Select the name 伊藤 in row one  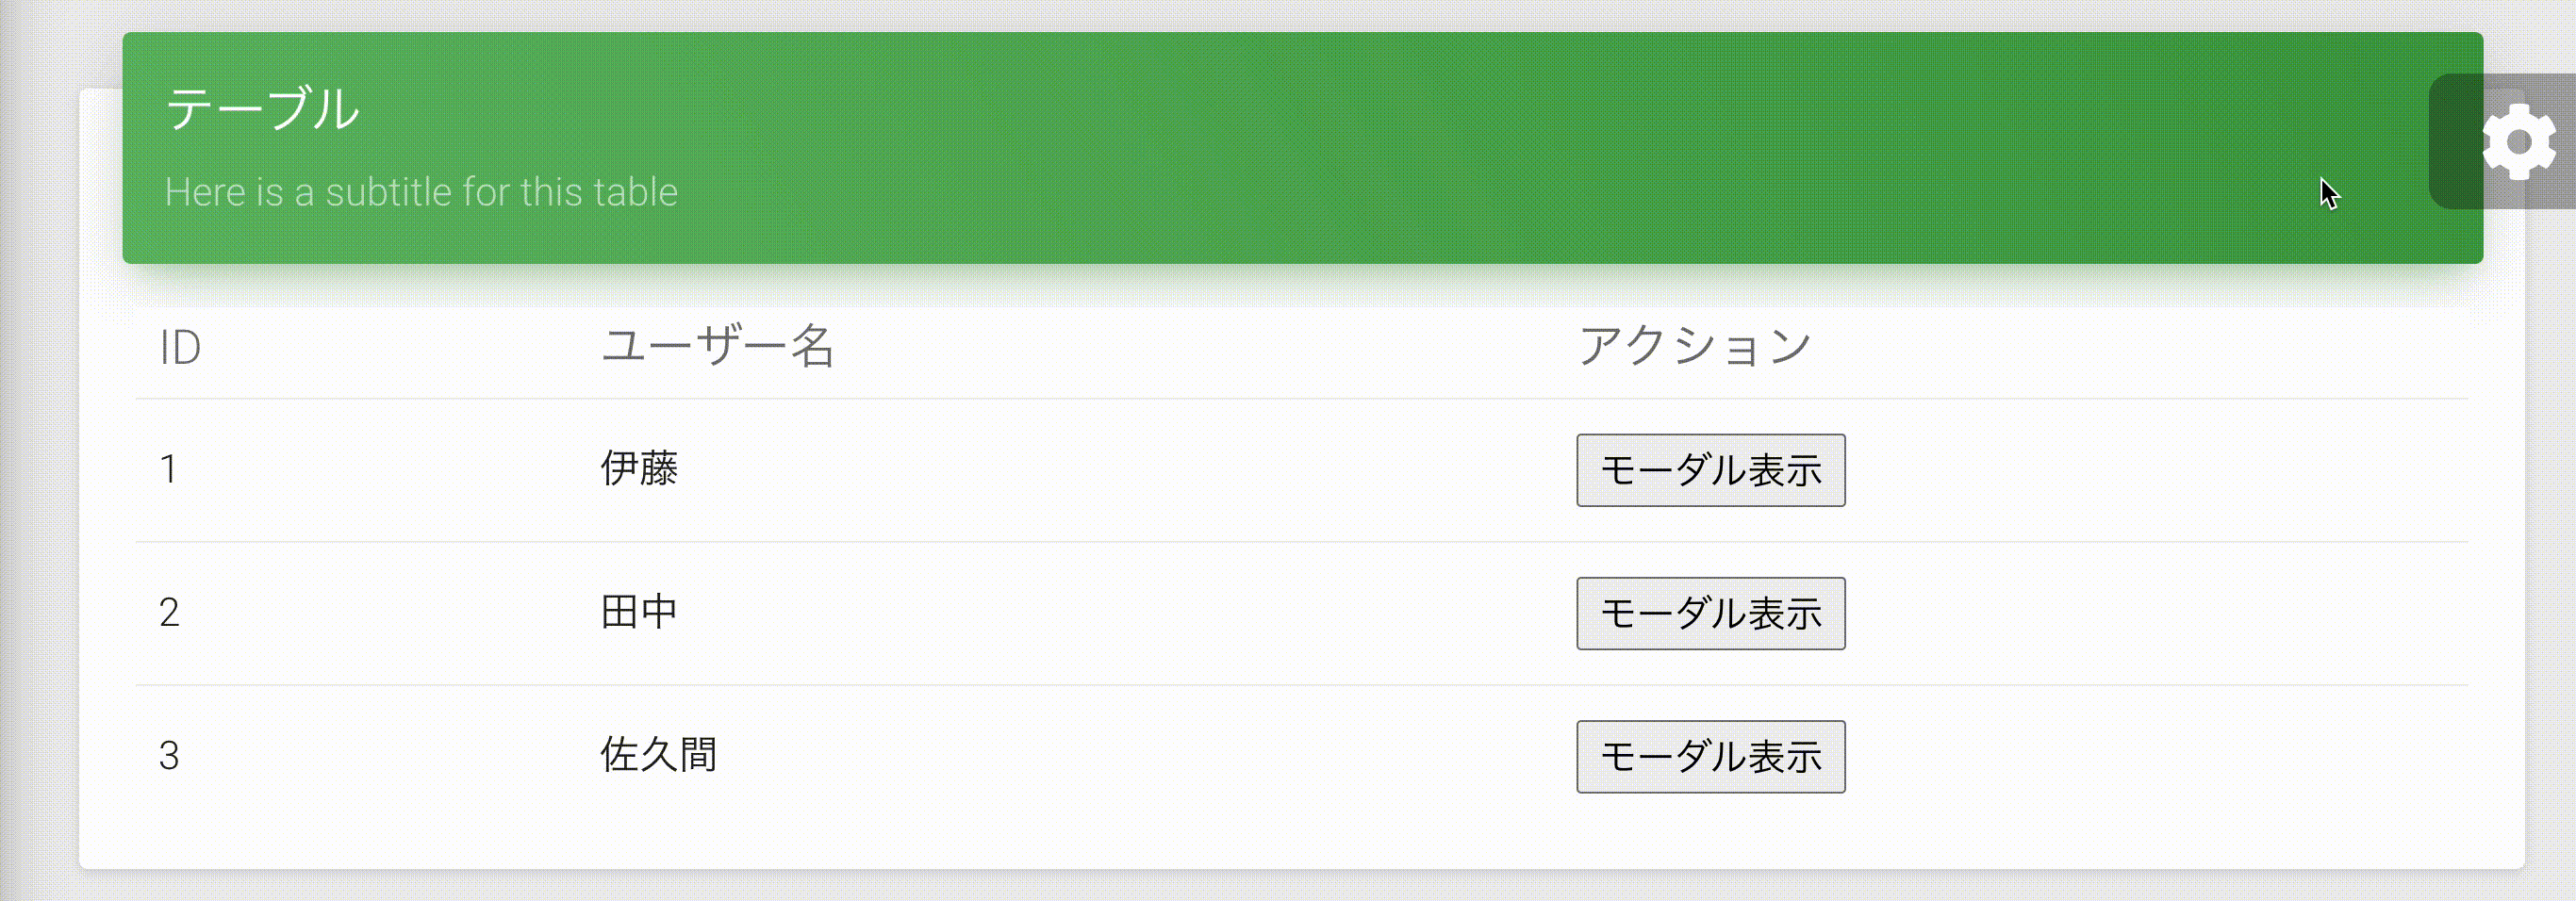click(641, 467)
